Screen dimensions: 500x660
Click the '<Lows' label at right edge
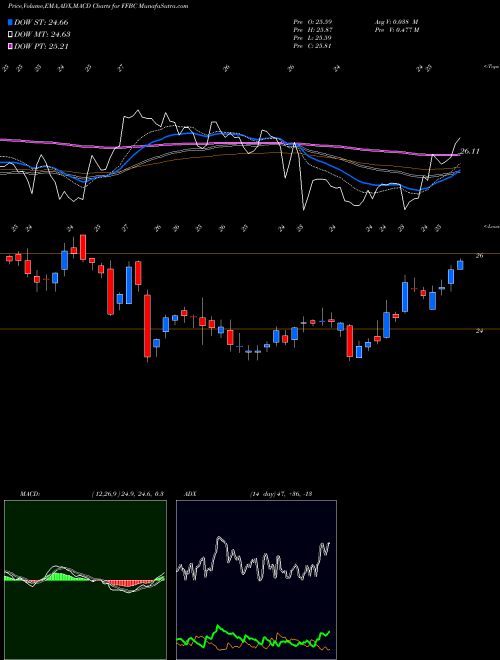pos(492,226)
